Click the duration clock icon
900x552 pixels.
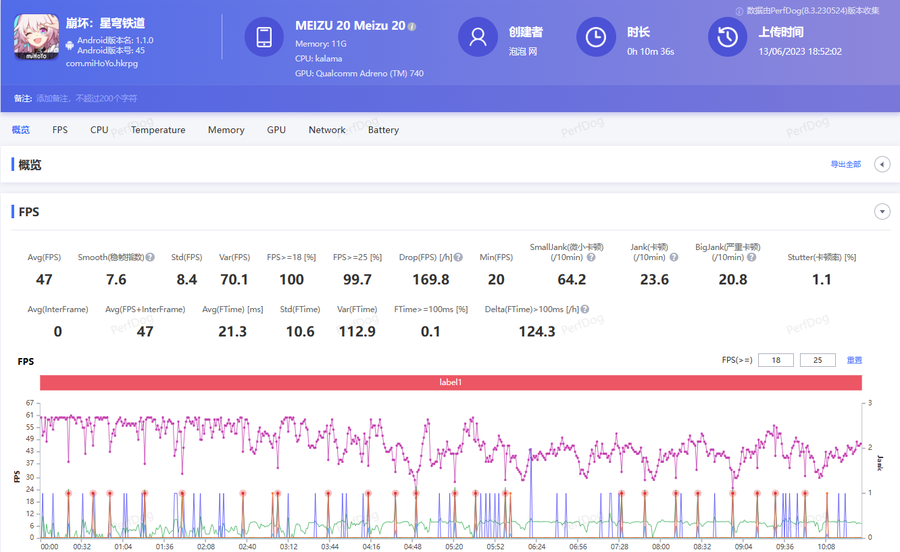(x=596, y=37)
